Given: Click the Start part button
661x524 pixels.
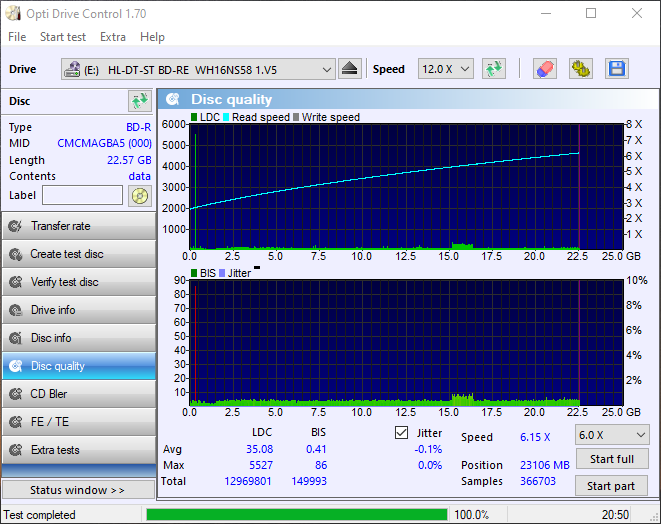Looking at the screenshot, I should (x=611, y=486).
